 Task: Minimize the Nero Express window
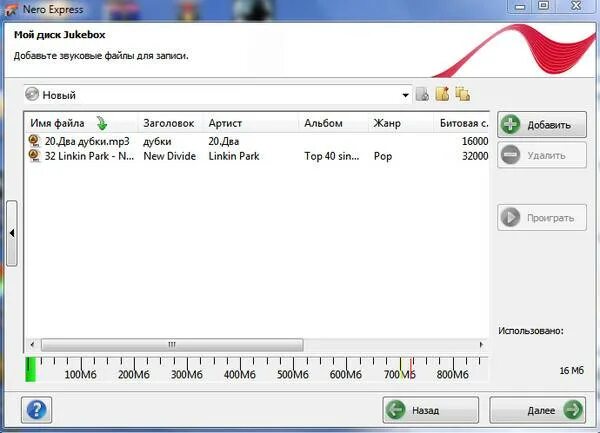tap(520, 7)
